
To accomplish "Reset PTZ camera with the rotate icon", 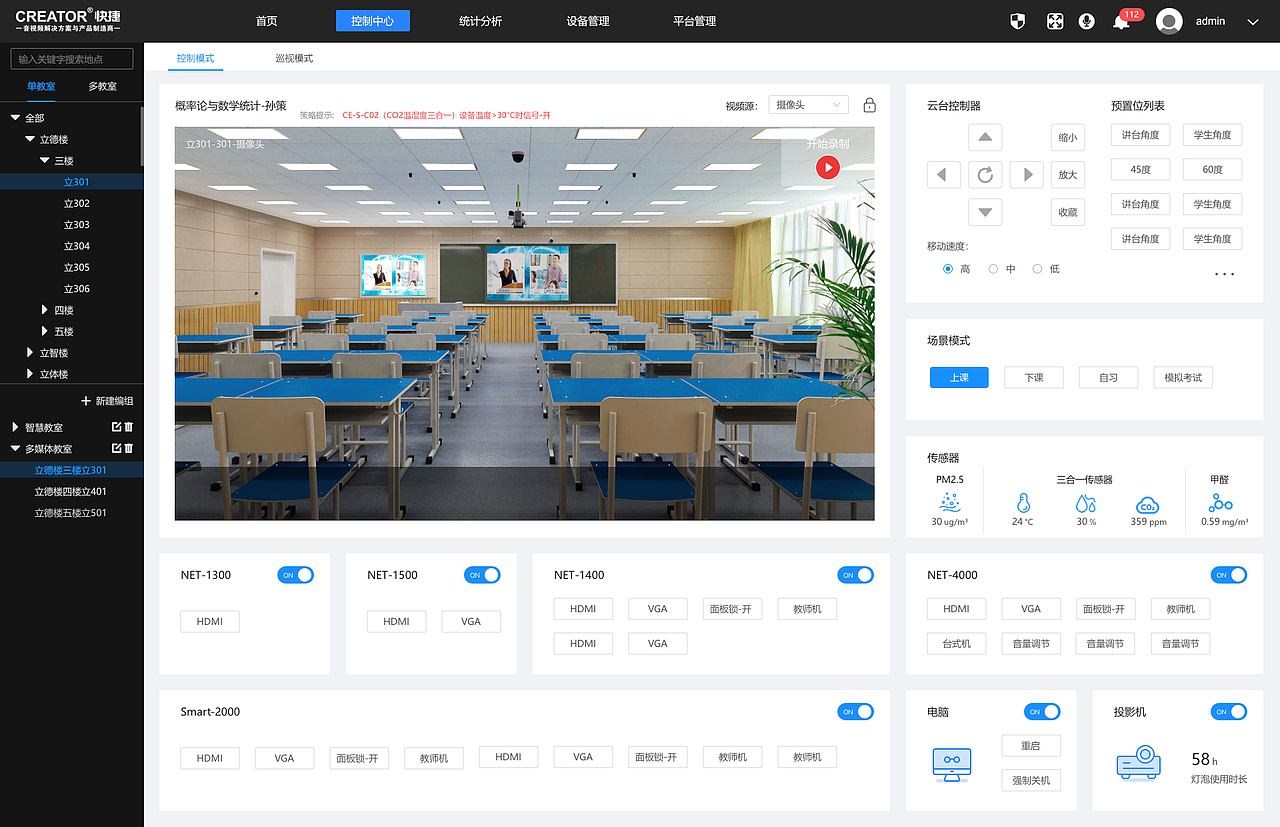I will [x=985, y=175].
